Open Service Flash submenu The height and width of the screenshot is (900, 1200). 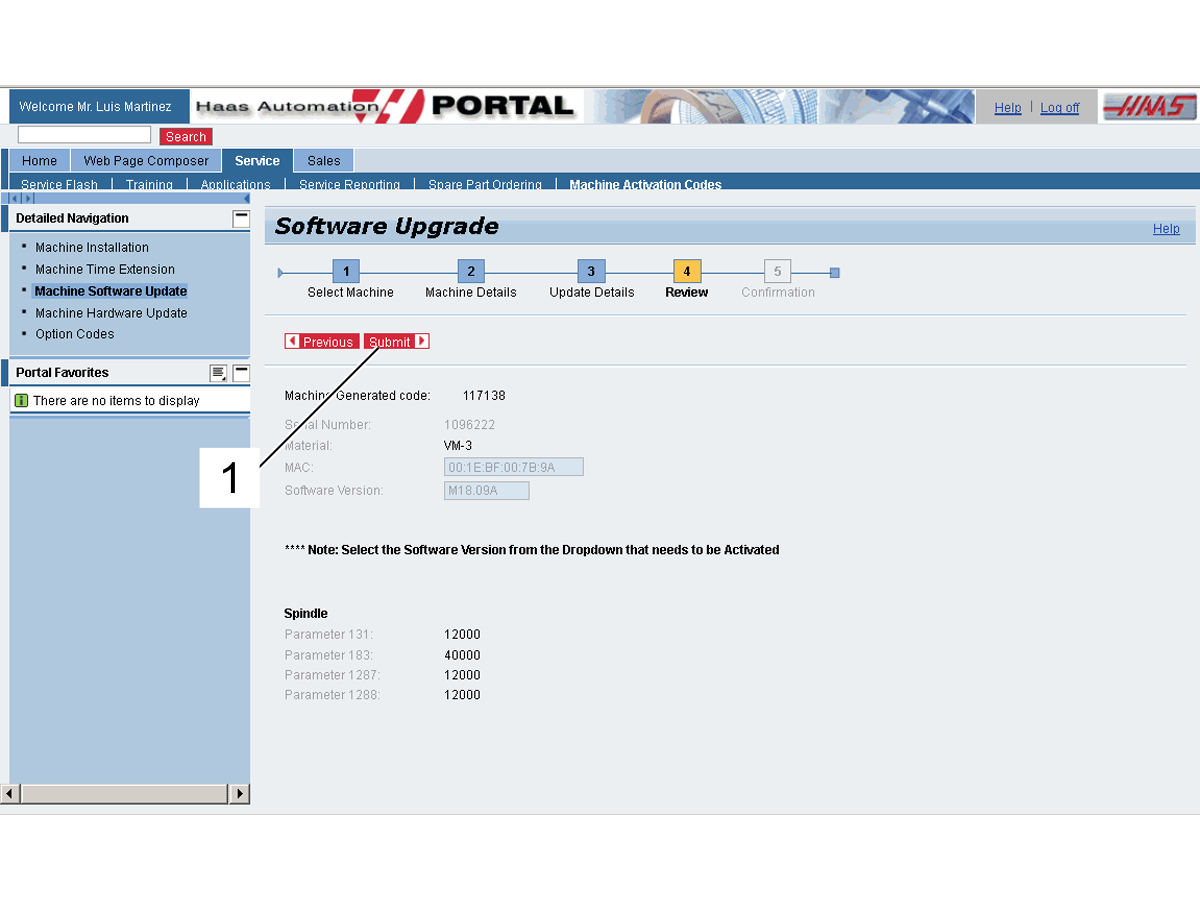tap(60, 184)
